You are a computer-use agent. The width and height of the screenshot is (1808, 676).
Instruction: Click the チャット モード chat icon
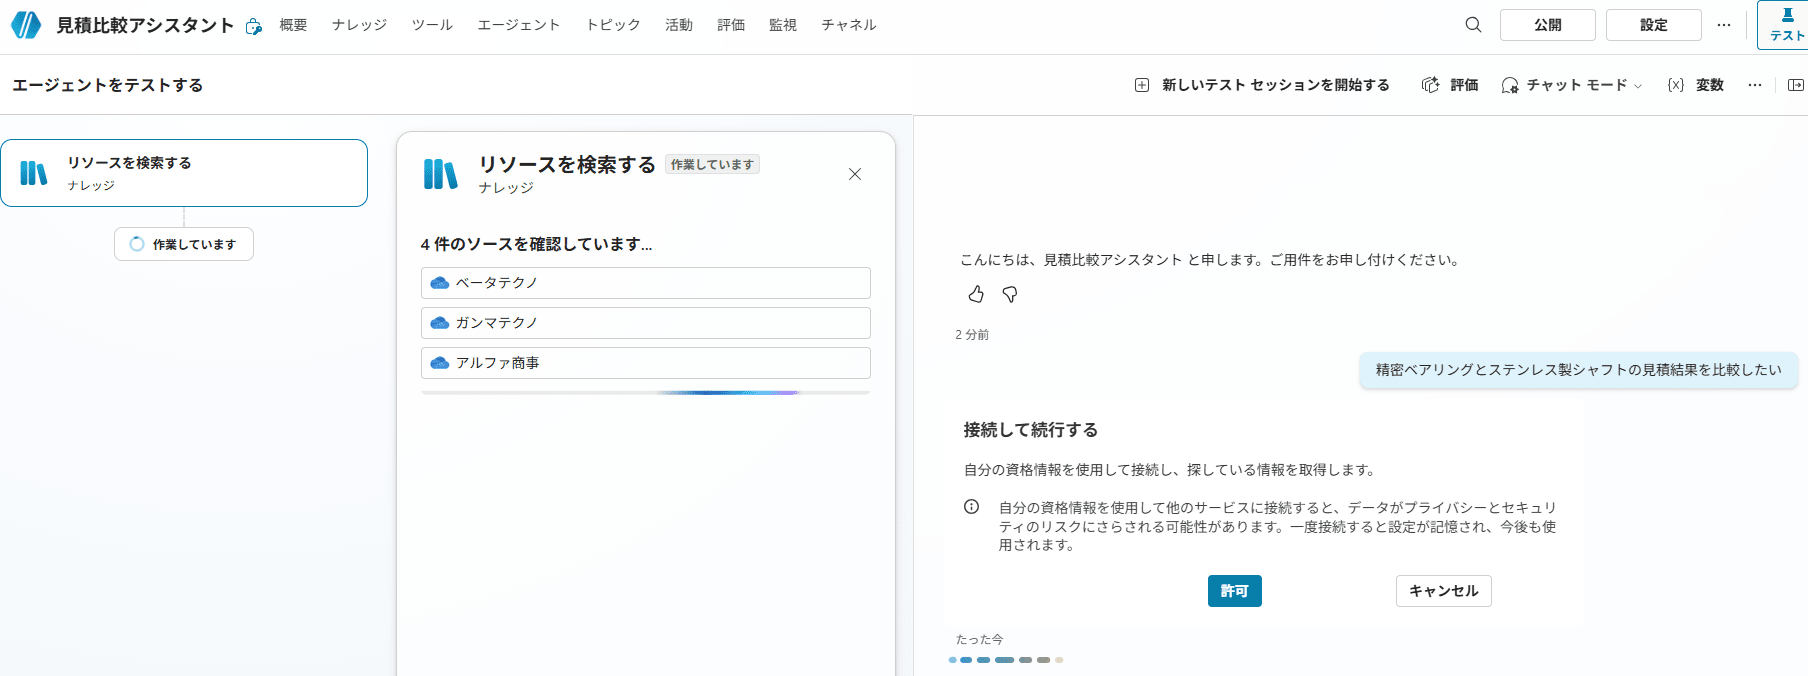(x=1510, y=85)
